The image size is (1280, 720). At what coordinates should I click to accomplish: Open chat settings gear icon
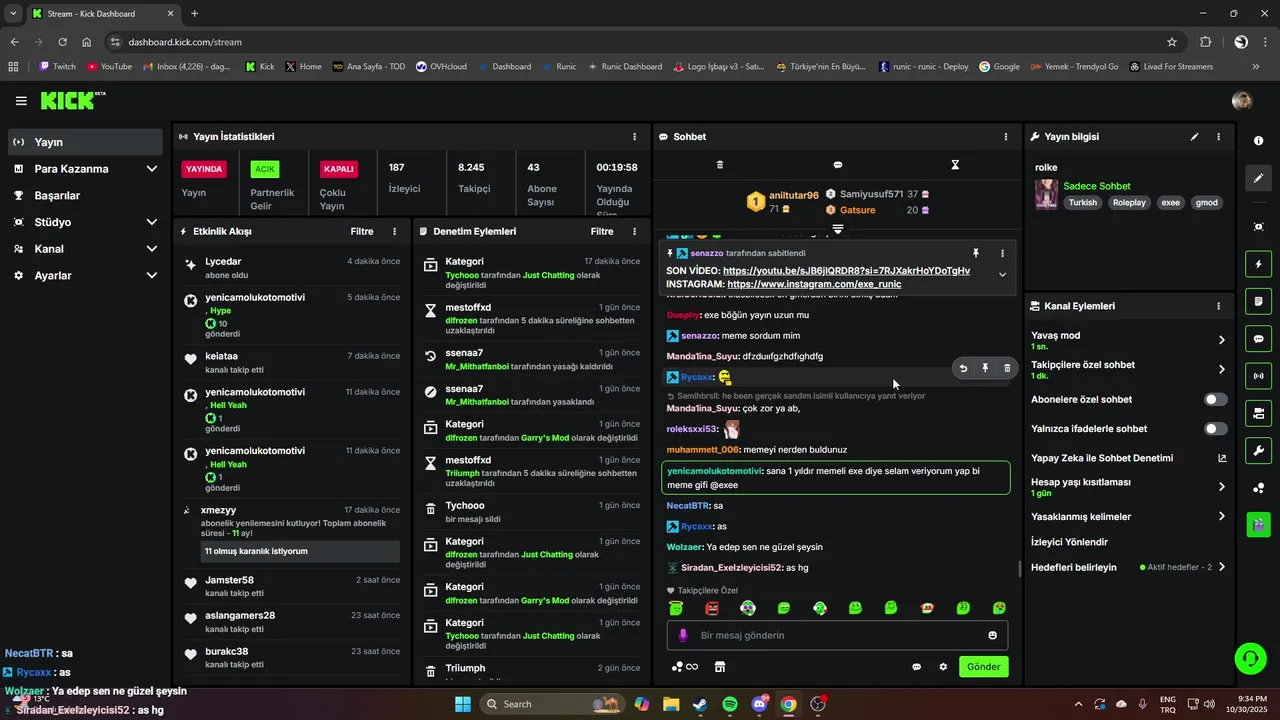pos(942,667)
